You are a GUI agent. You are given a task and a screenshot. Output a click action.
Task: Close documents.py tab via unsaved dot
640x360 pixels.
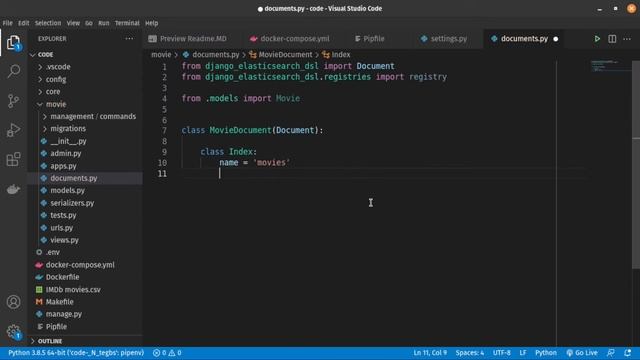coord(556,39)
